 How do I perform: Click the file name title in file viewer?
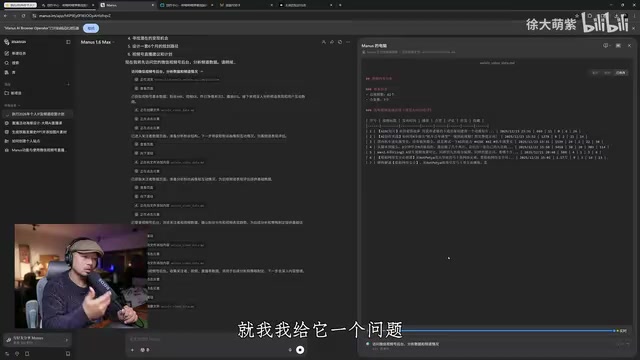pos(497,63)
